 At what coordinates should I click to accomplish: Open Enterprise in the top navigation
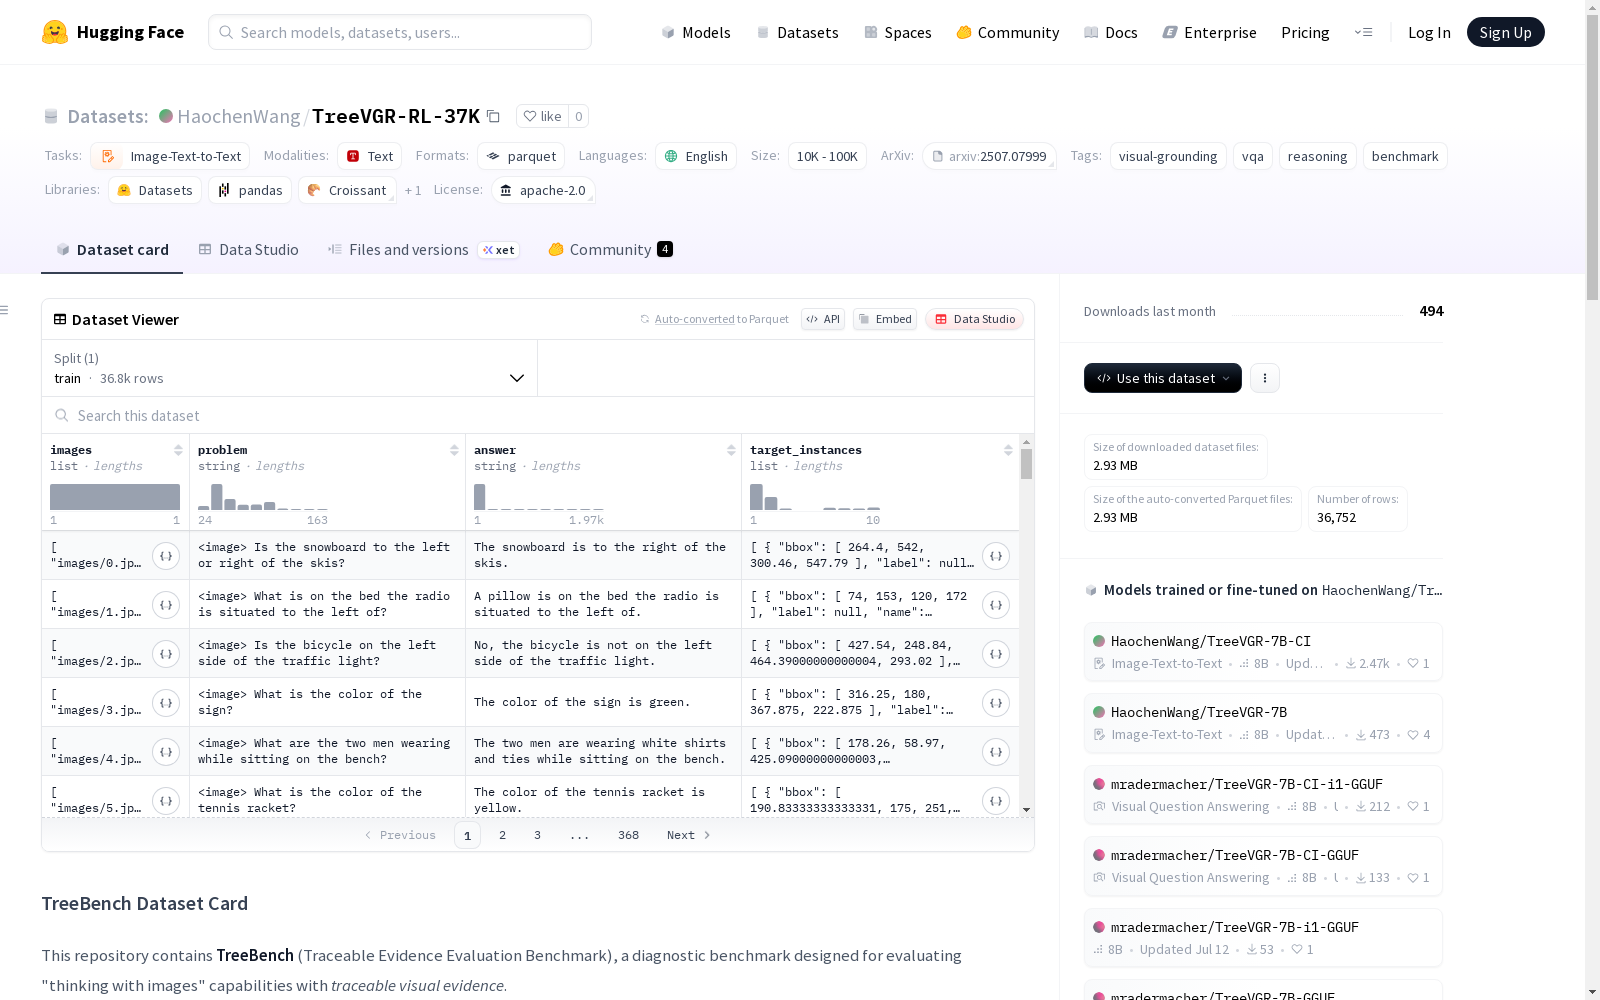click(1210, 32)
